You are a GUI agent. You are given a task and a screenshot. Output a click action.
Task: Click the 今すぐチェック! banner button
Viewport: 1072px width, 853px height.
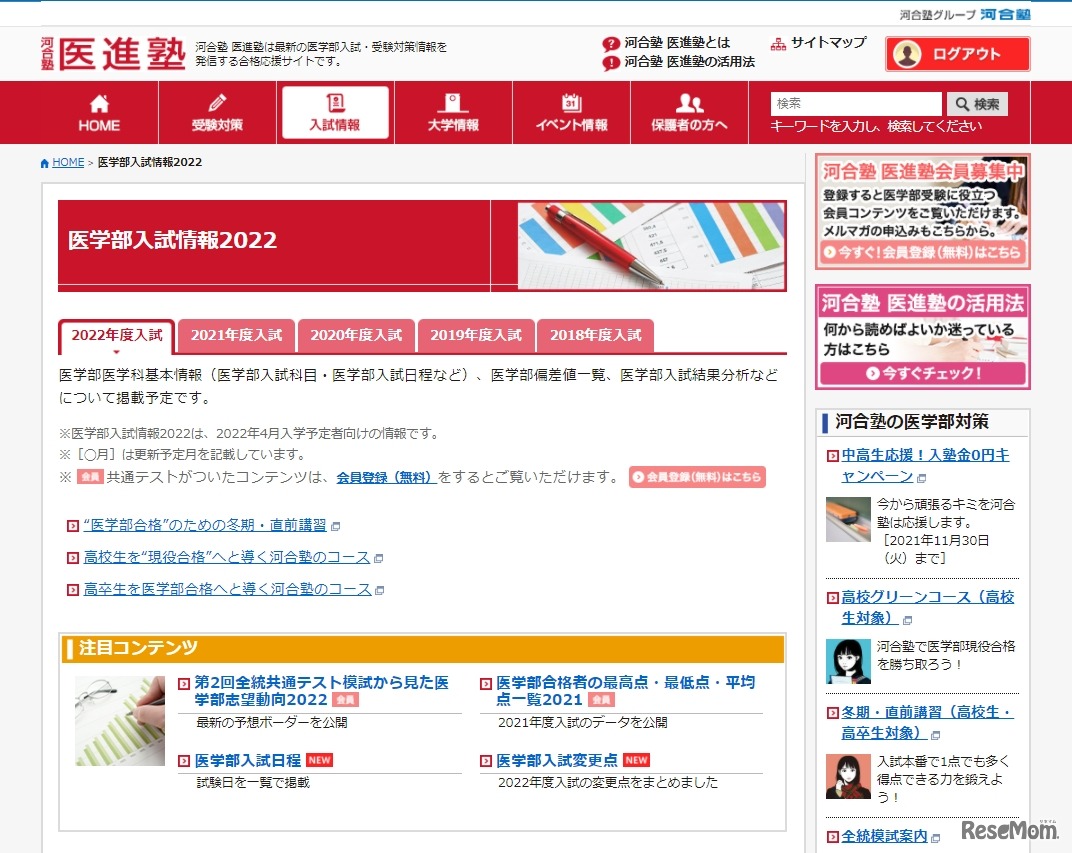click(922, 373)
